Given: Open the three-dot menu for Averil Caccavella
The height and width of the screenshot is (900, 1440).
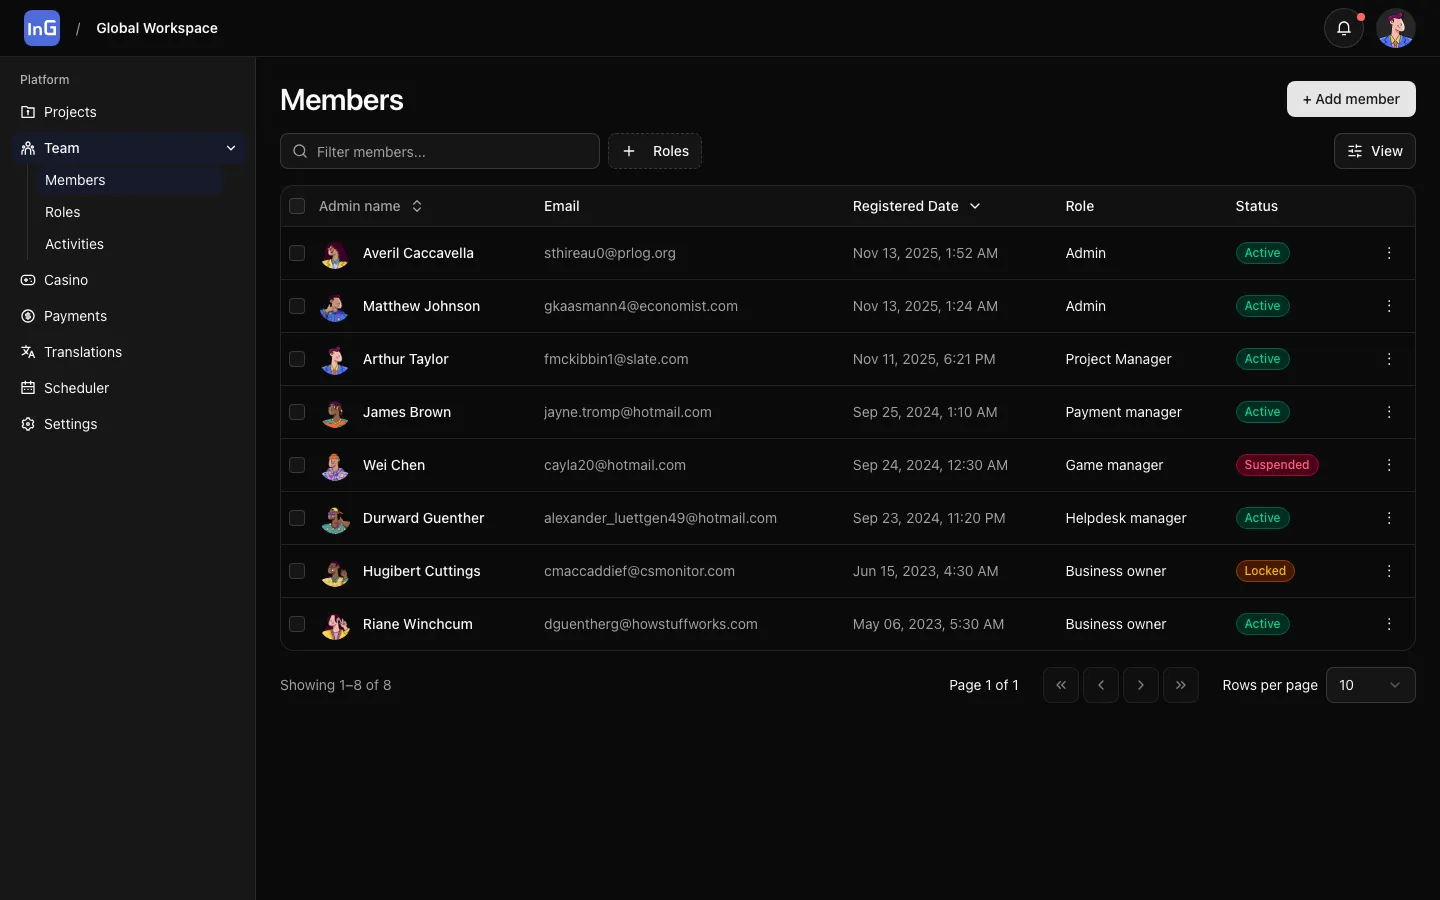Looking at the screenshot, I should coord(1389,253).
